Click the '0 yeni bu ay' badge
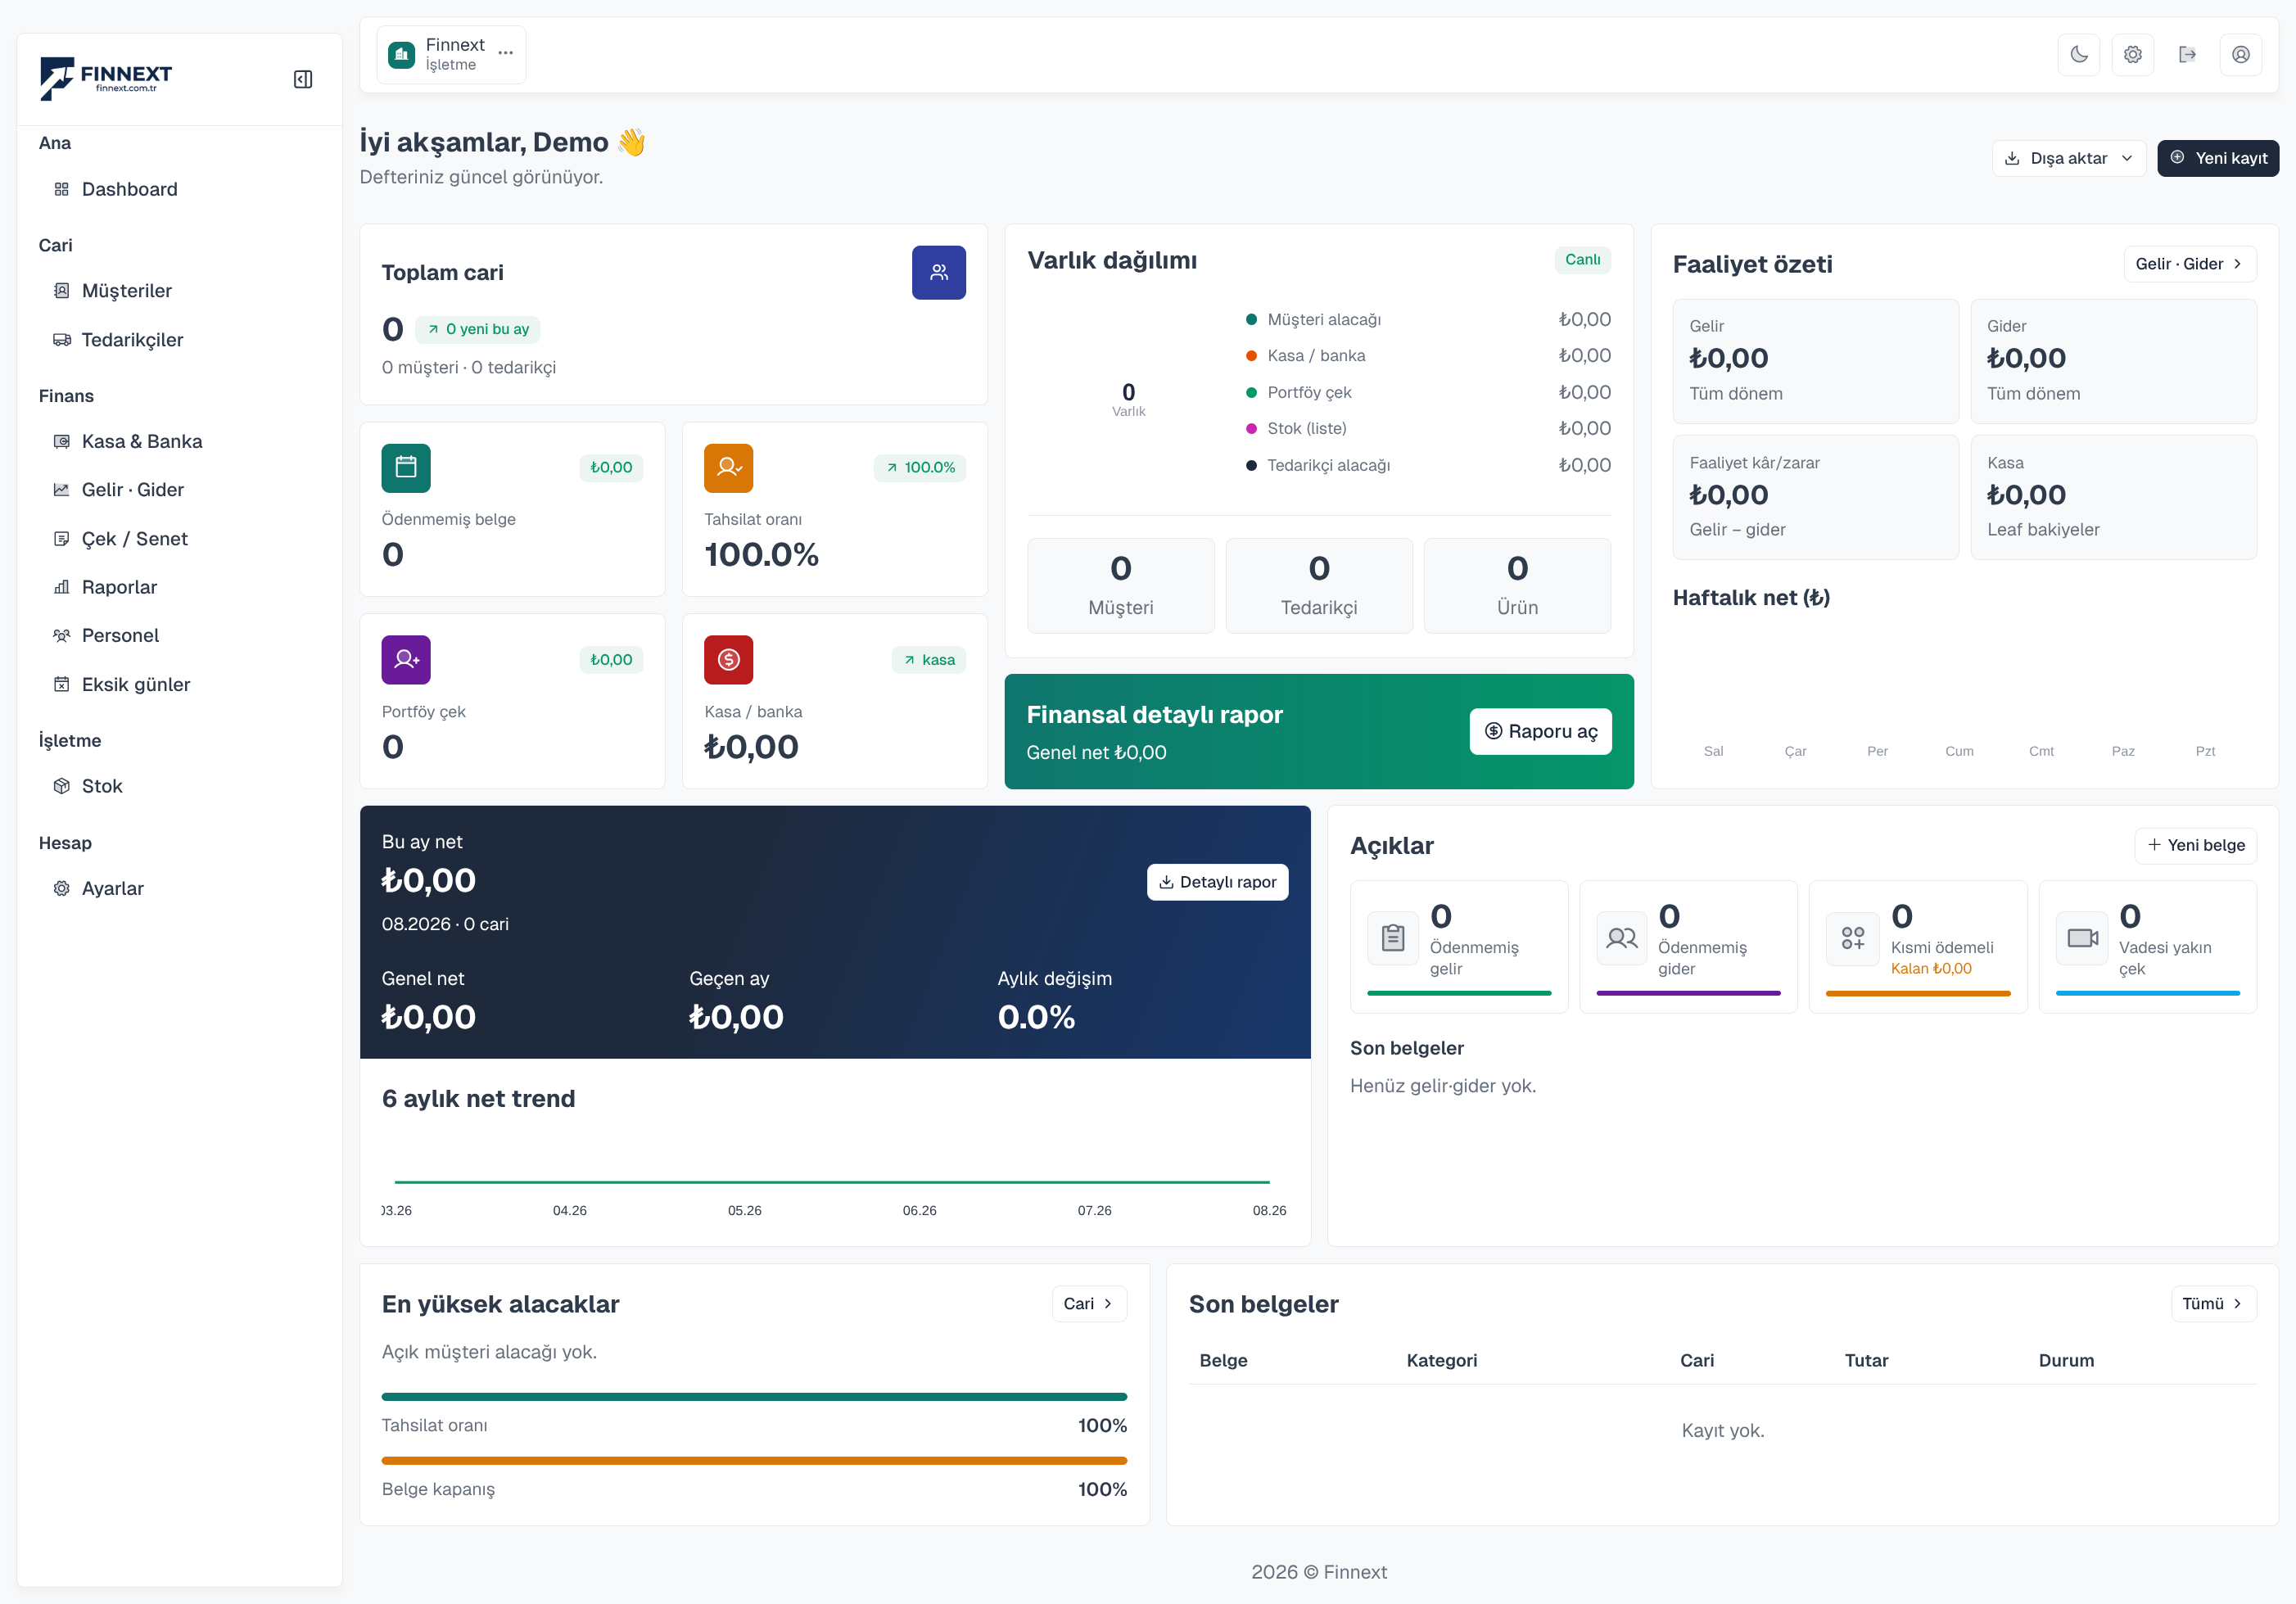The width and height of the screenshot is (2296, 1604). point(478,329)
